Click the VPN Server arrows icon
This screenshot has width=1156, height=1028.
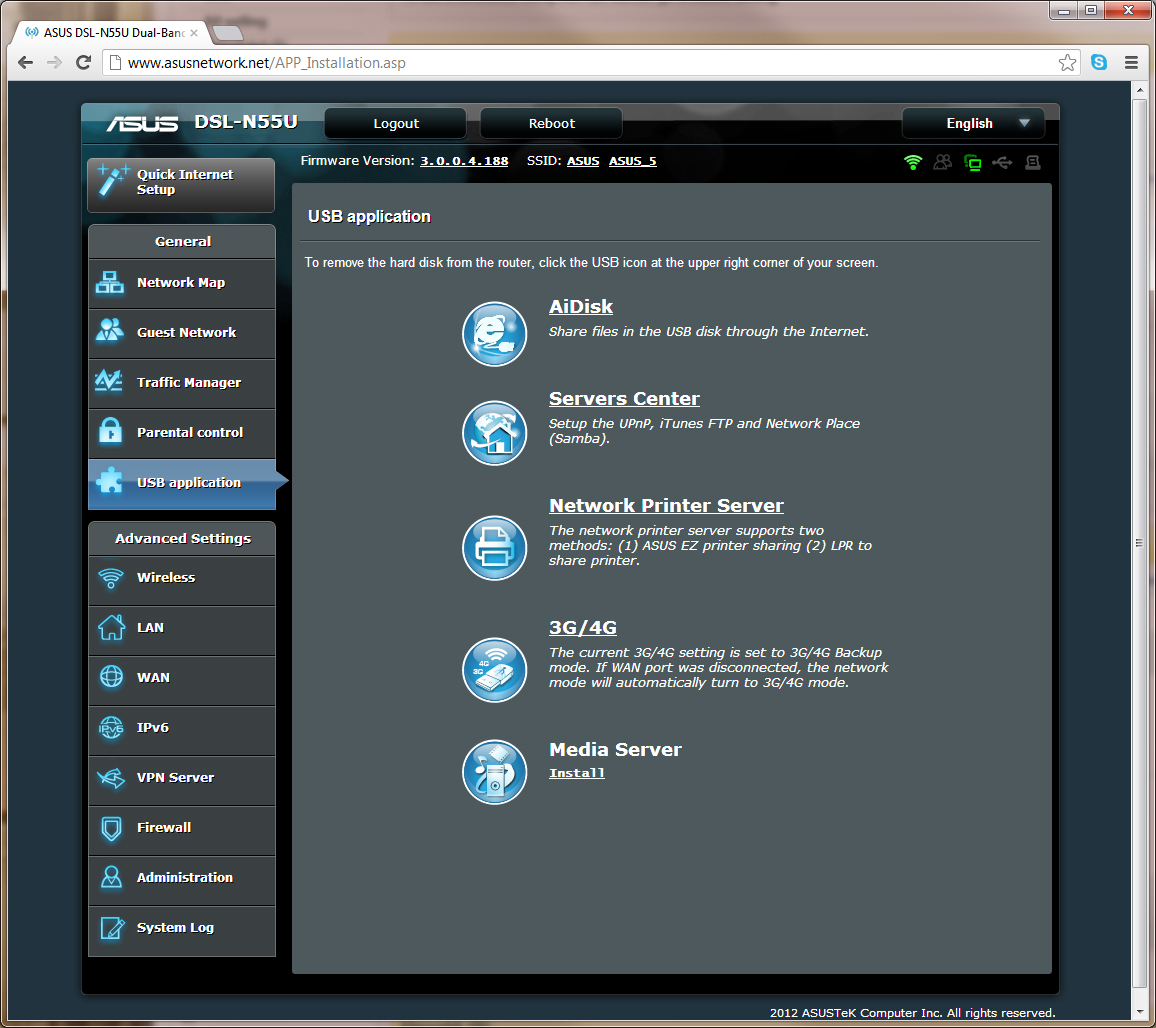[111, 777]
